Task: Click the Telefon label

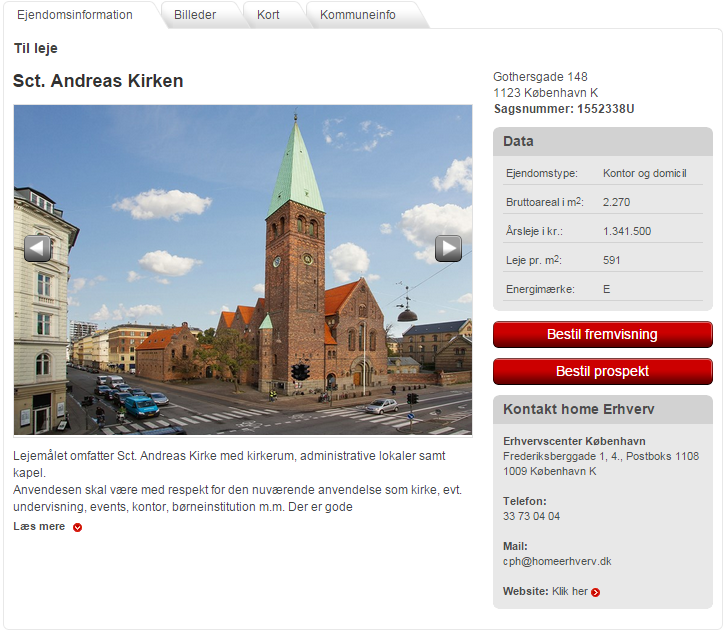Action: [x=525, y=501]
